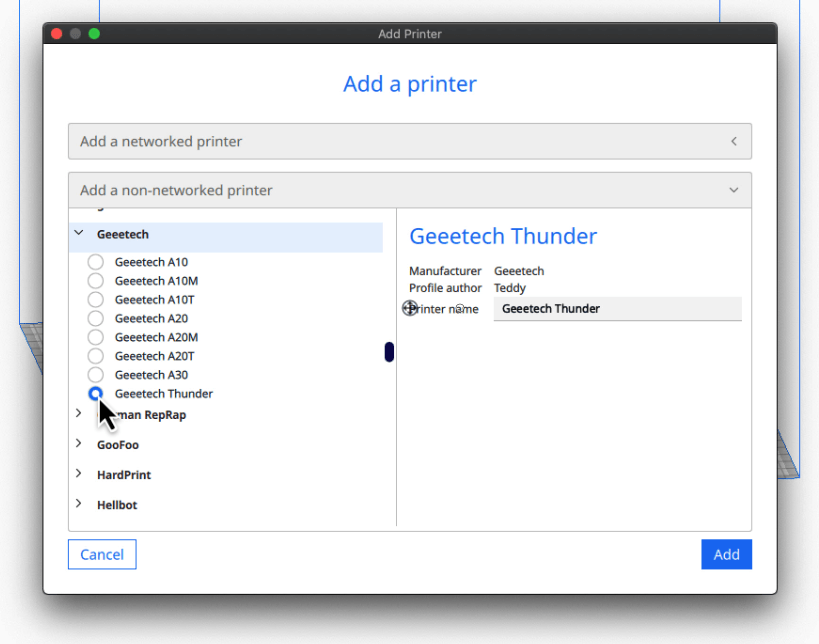Click the Add button
This screenshot has width=819, height=644.
tap(726, 555)
